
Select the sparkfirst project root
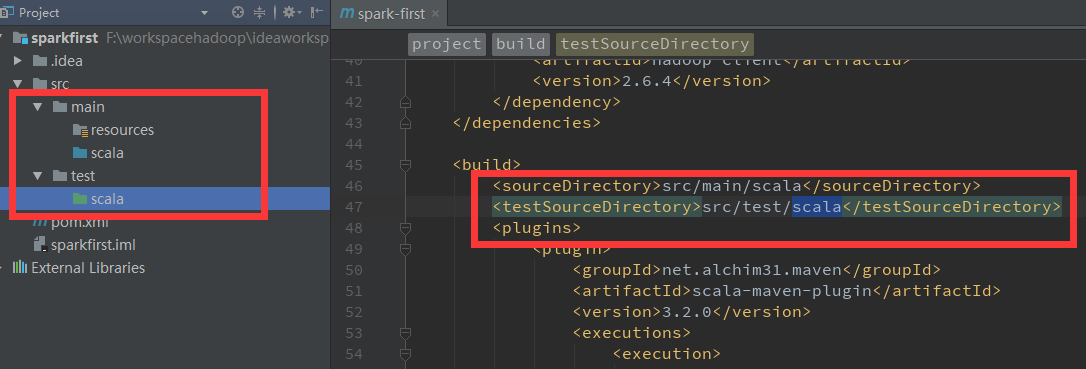65,38
